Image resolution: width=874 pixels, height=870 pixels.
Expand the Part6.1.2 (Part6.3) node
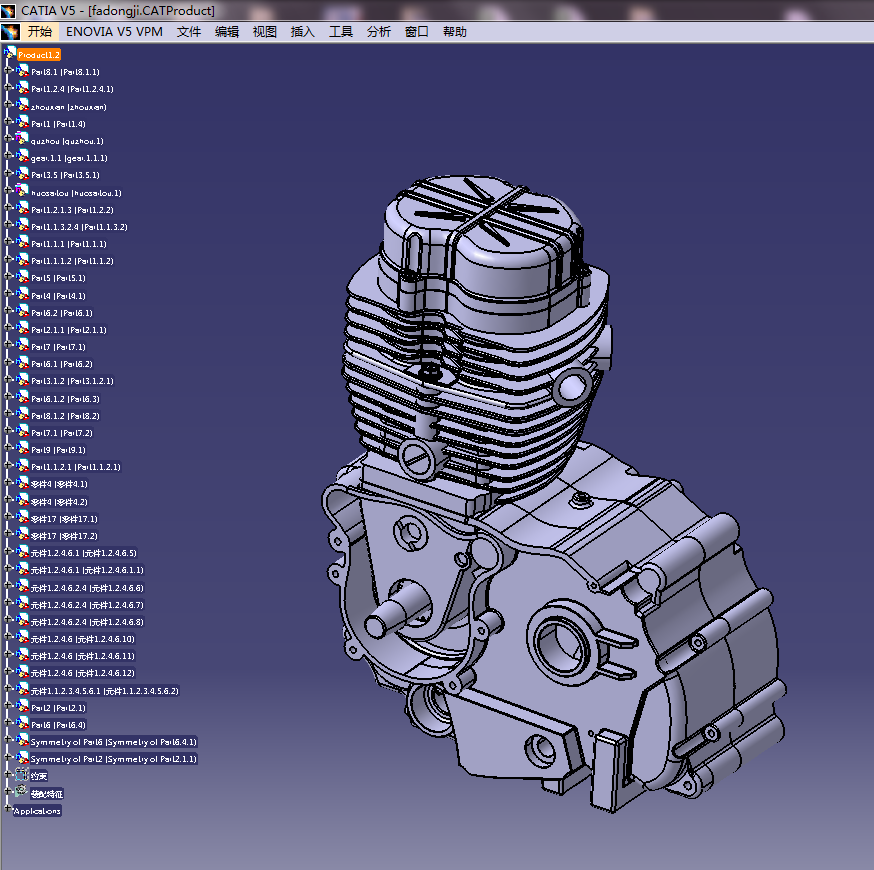[x=8, y=396]
